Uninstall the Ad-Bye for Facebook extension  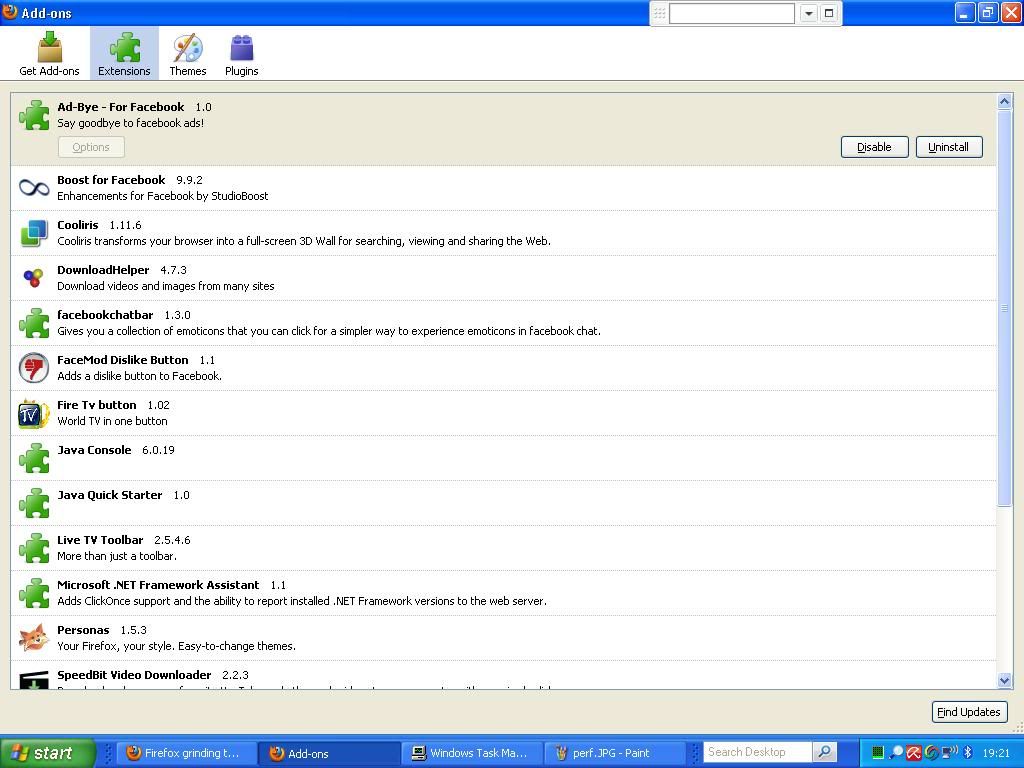[948, 147]
